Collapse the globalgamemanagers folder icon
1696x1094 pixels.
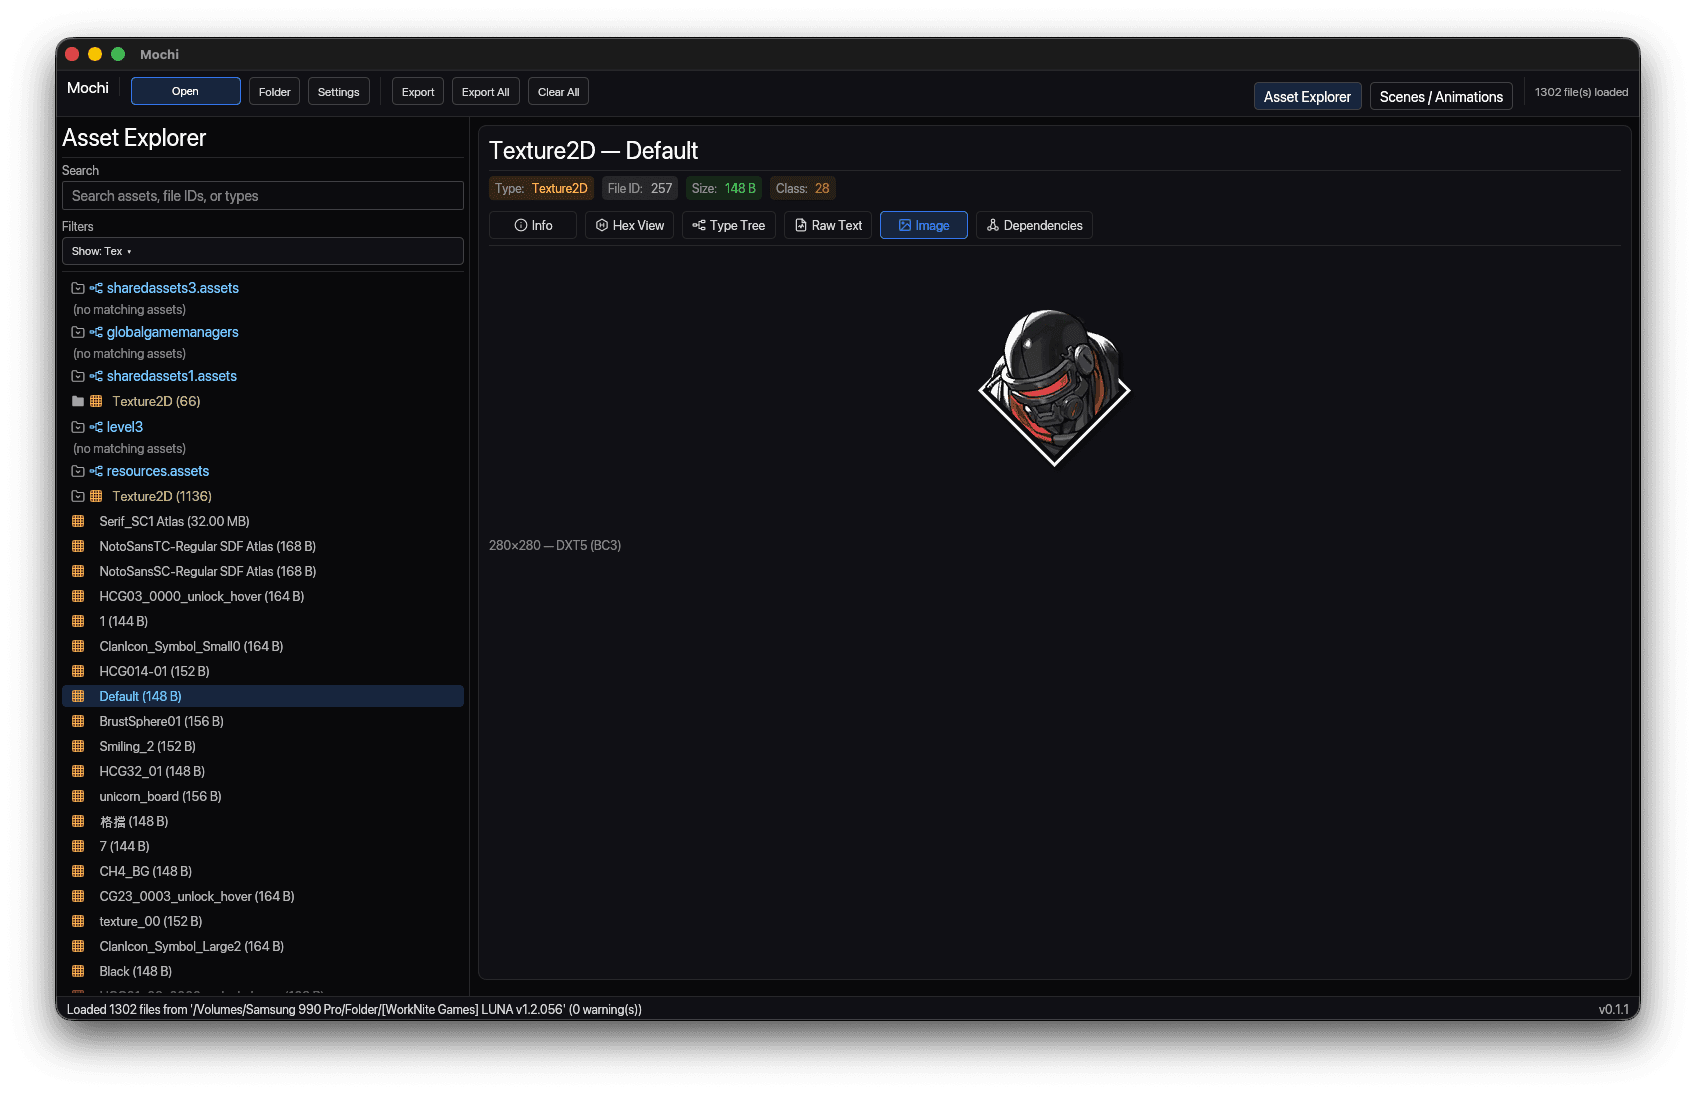(x=78, y=332)
